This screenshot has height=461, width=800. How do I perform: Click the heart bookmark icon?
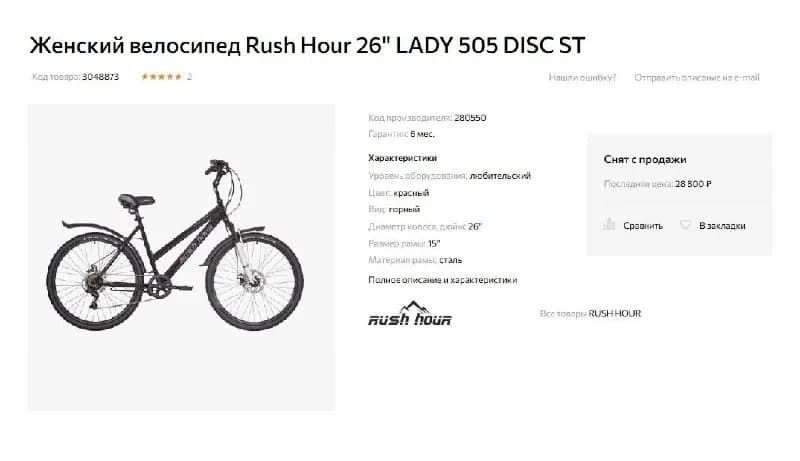685,224
